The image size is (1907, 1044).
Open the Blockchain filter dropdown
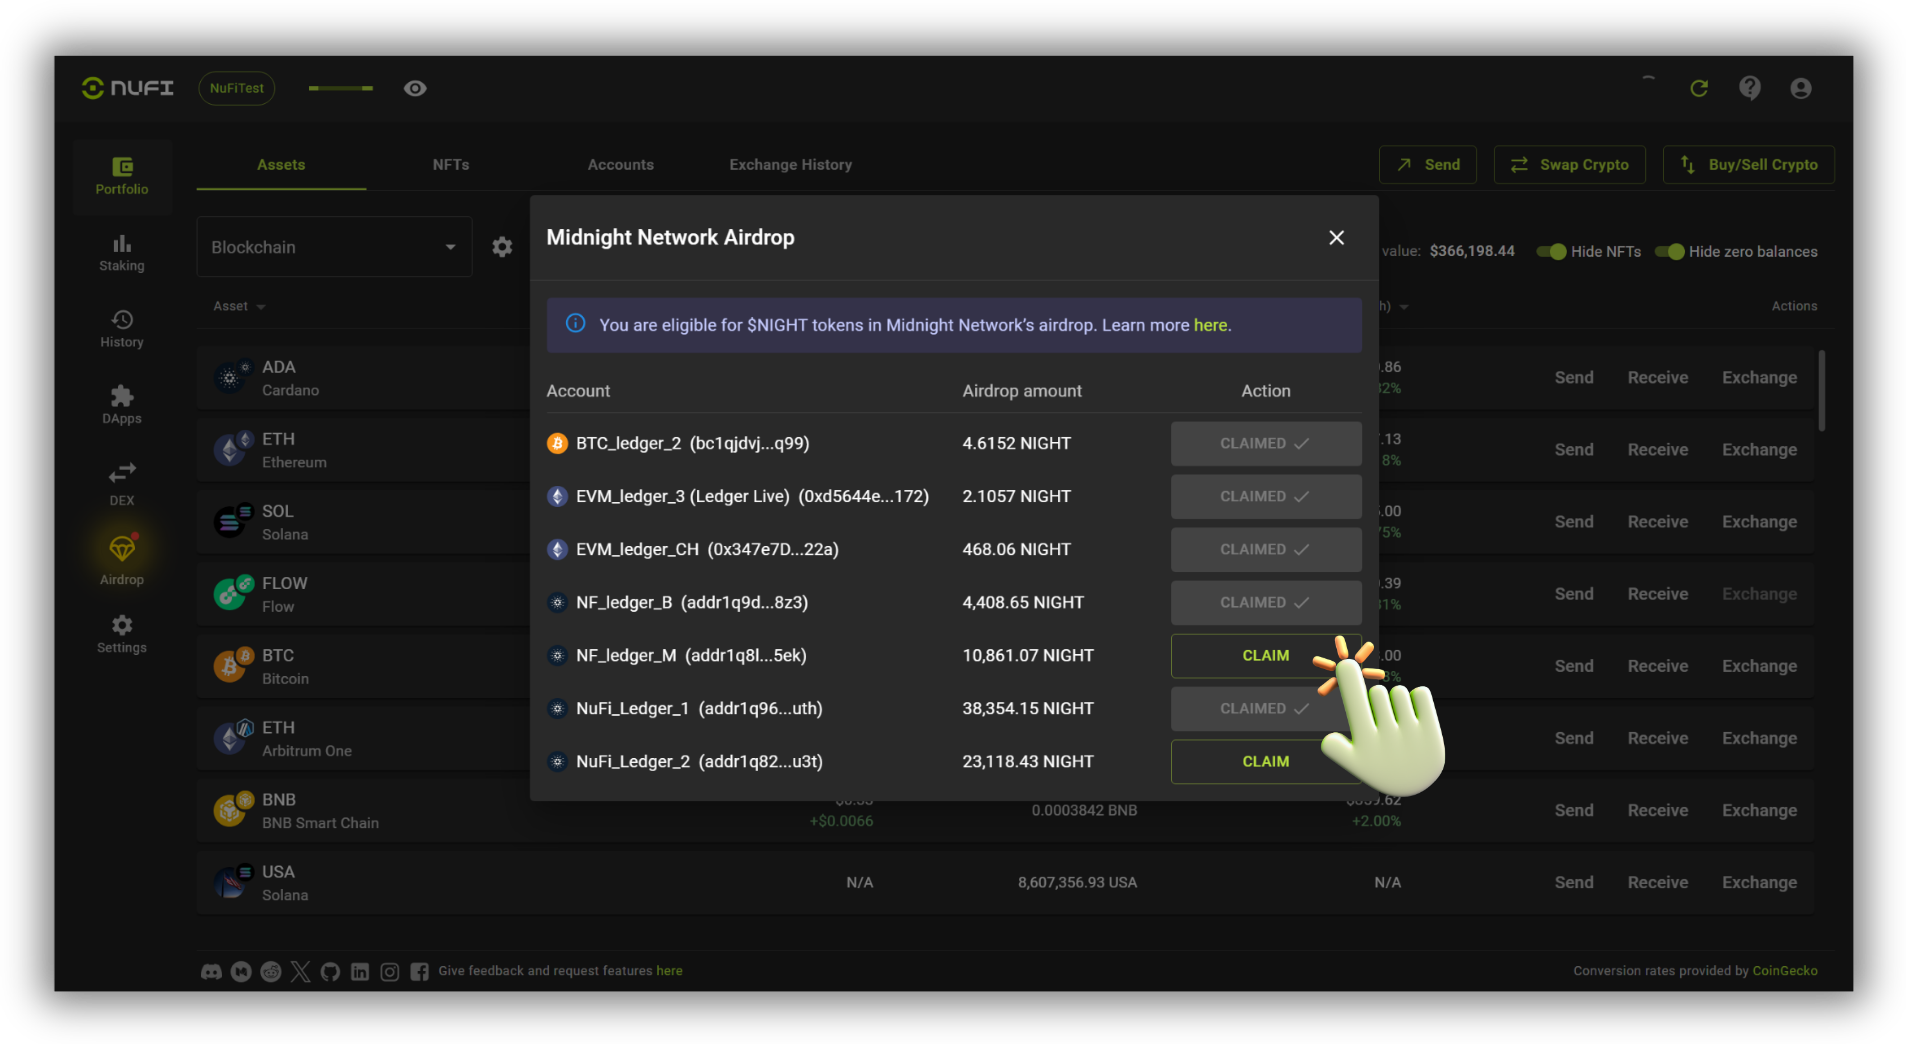click(x=334, y=247)
